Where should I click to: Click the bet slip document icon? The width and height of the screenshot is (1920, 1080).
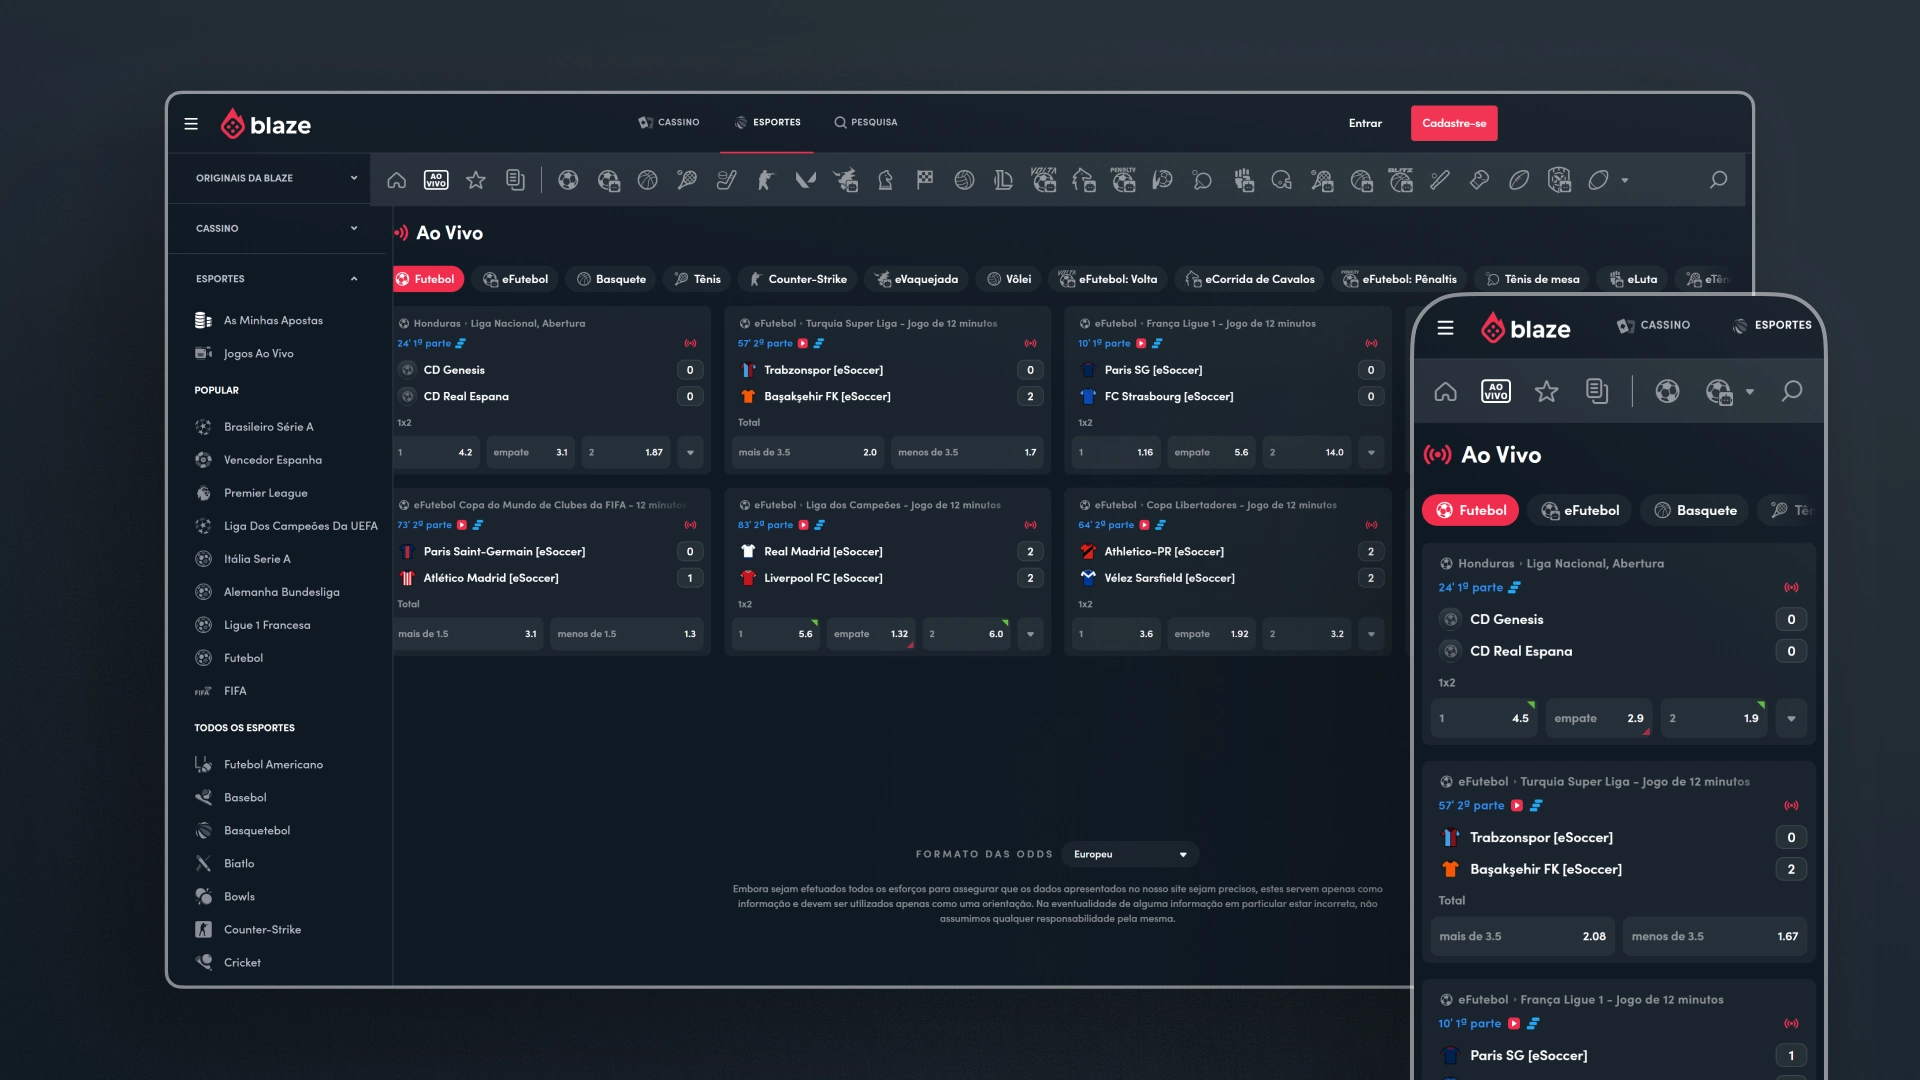515,180
